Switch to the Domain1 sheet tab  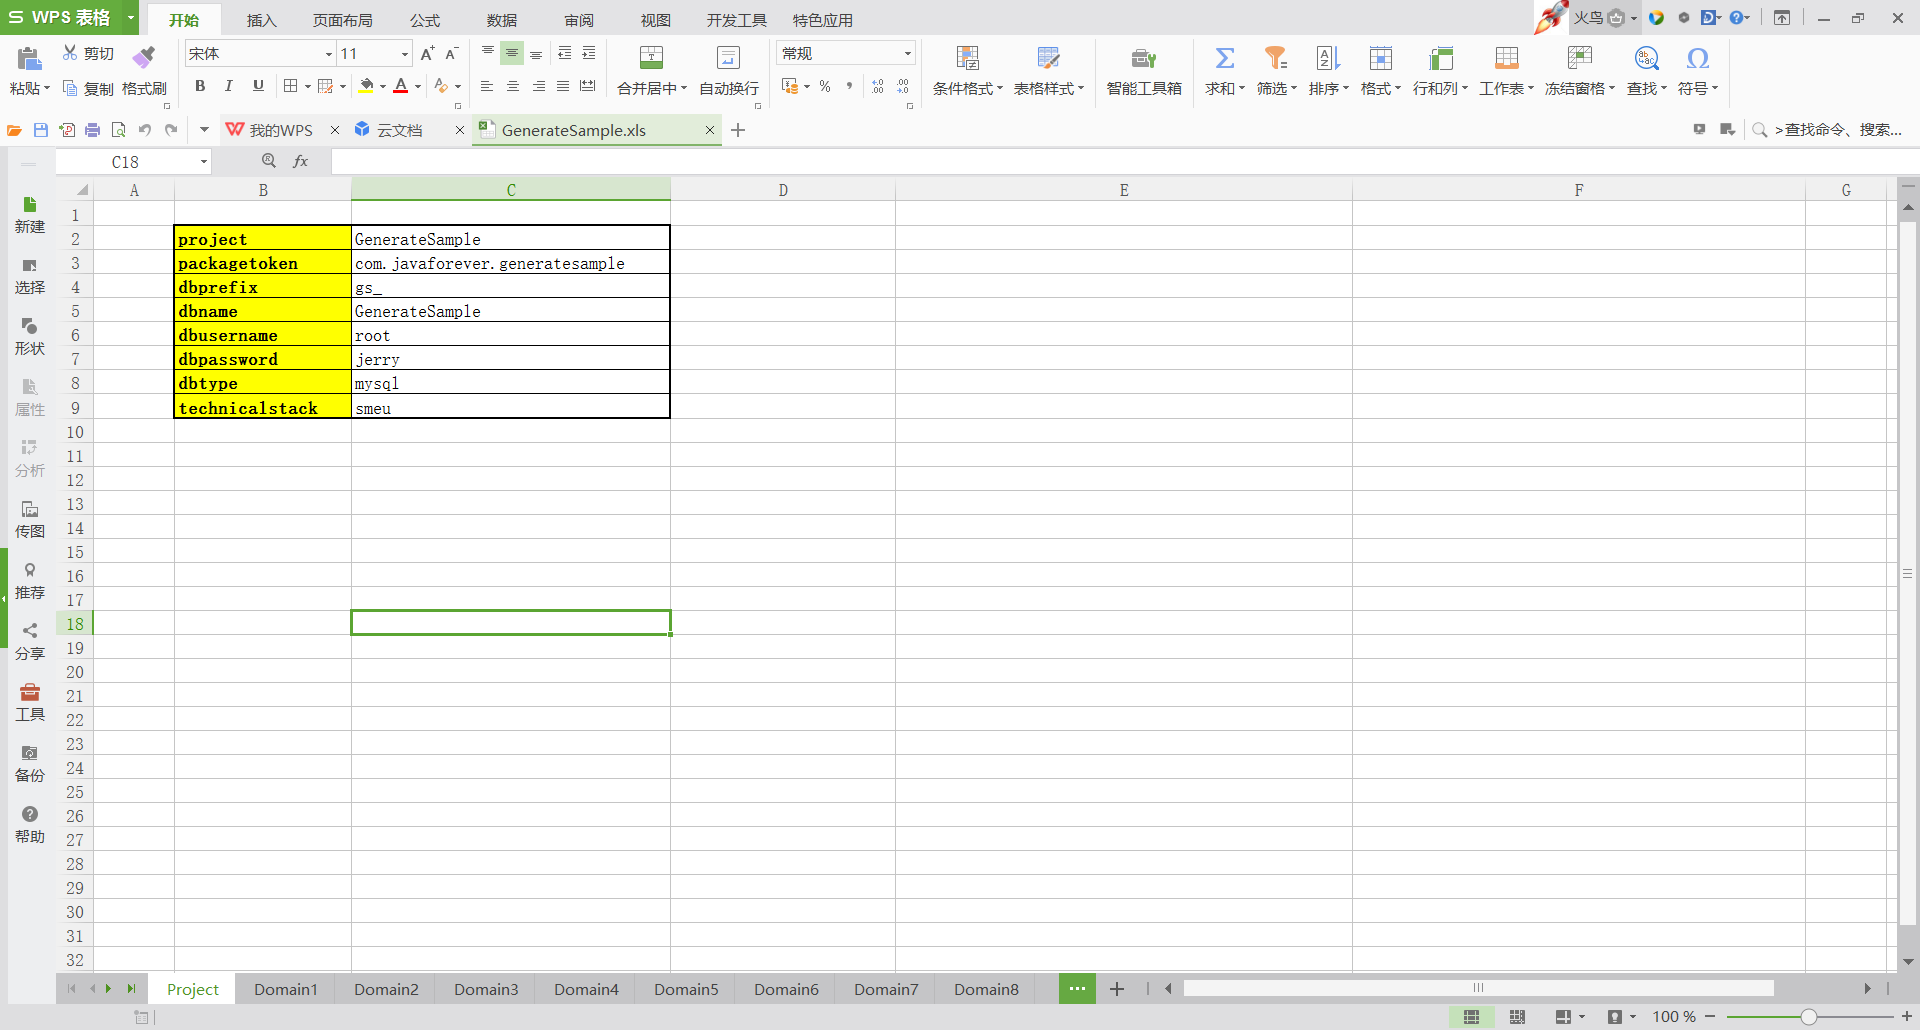tap(285, 989)
